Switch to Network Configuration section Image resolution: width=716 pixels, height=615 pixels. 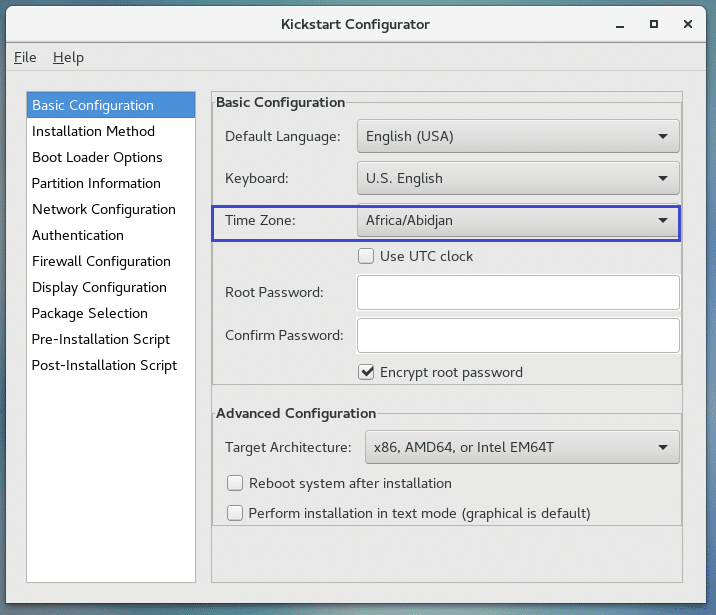103,209
